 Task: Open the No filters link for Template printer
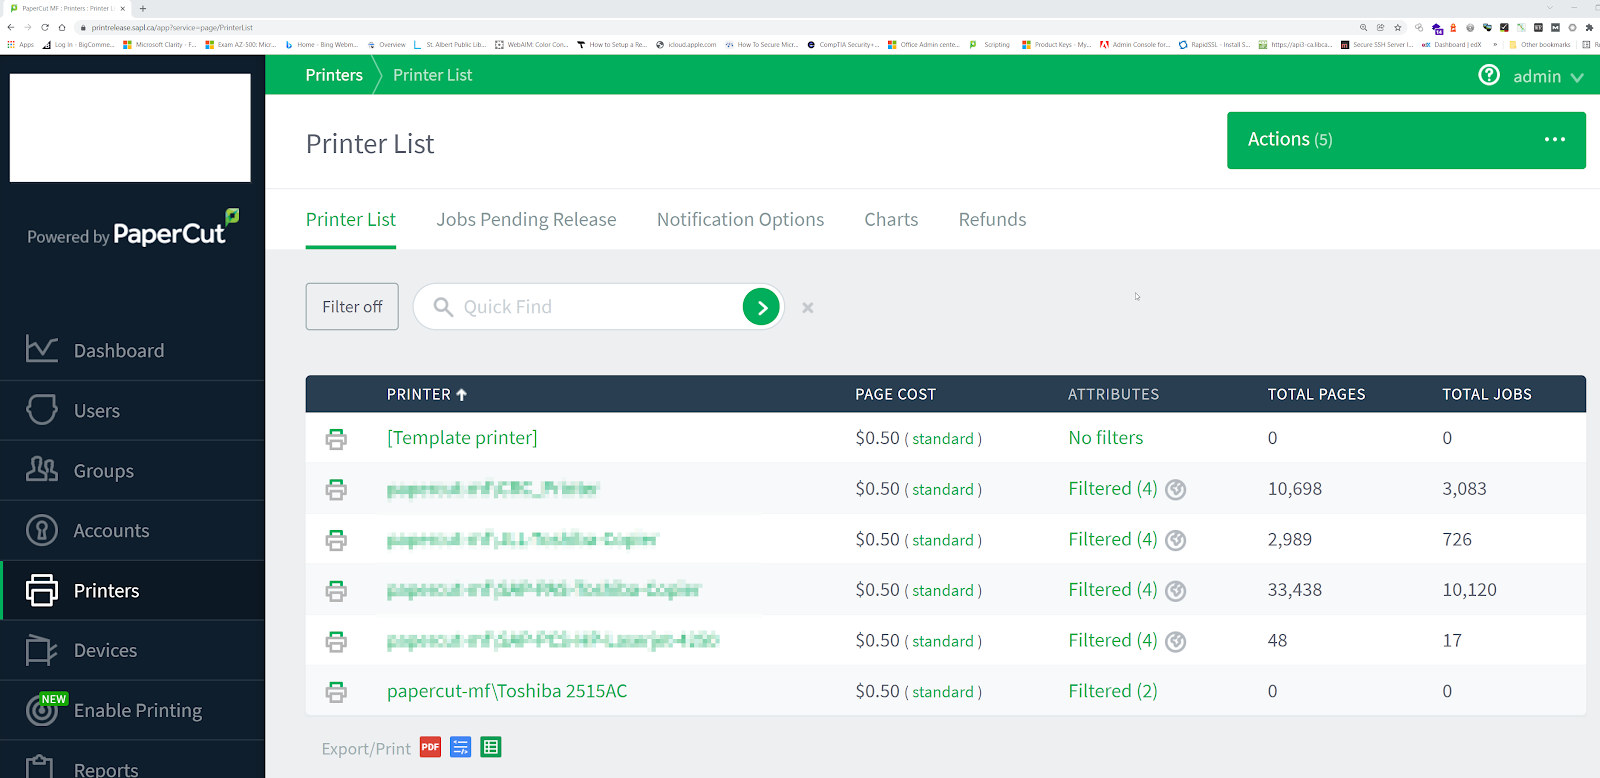pyautogui.click(x=1105, y=438)
